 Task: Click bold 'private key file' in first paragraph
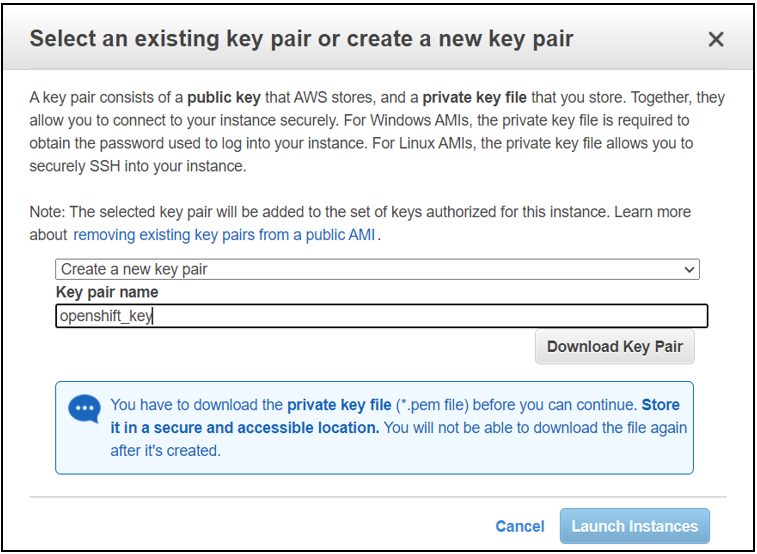coord(475,97)
